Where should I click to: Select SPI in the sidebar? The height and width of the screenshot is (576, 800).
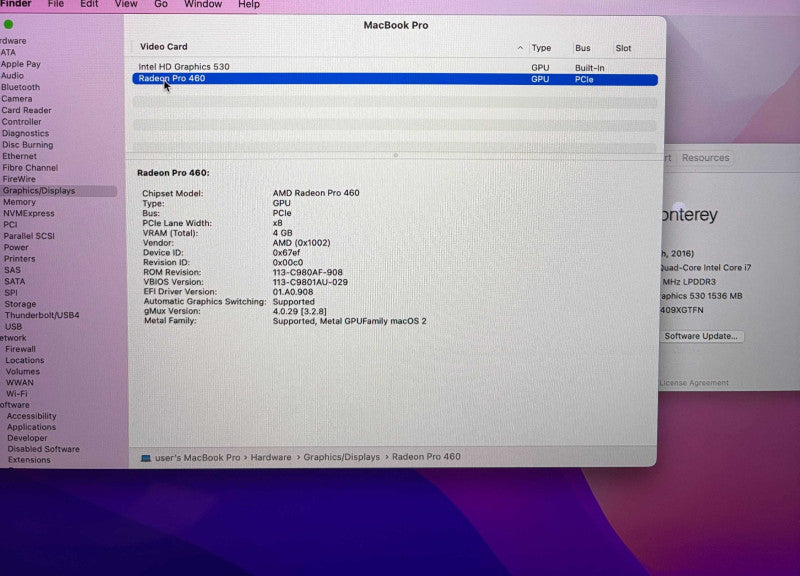[x=11, y=293]
